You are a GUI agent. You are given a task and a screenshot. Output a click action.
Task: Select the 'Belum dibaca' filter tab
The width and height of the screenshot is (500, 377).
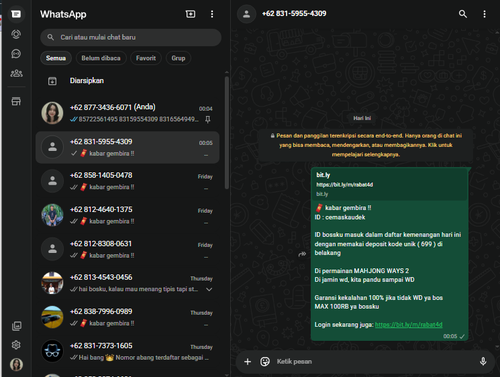[101, 58]
